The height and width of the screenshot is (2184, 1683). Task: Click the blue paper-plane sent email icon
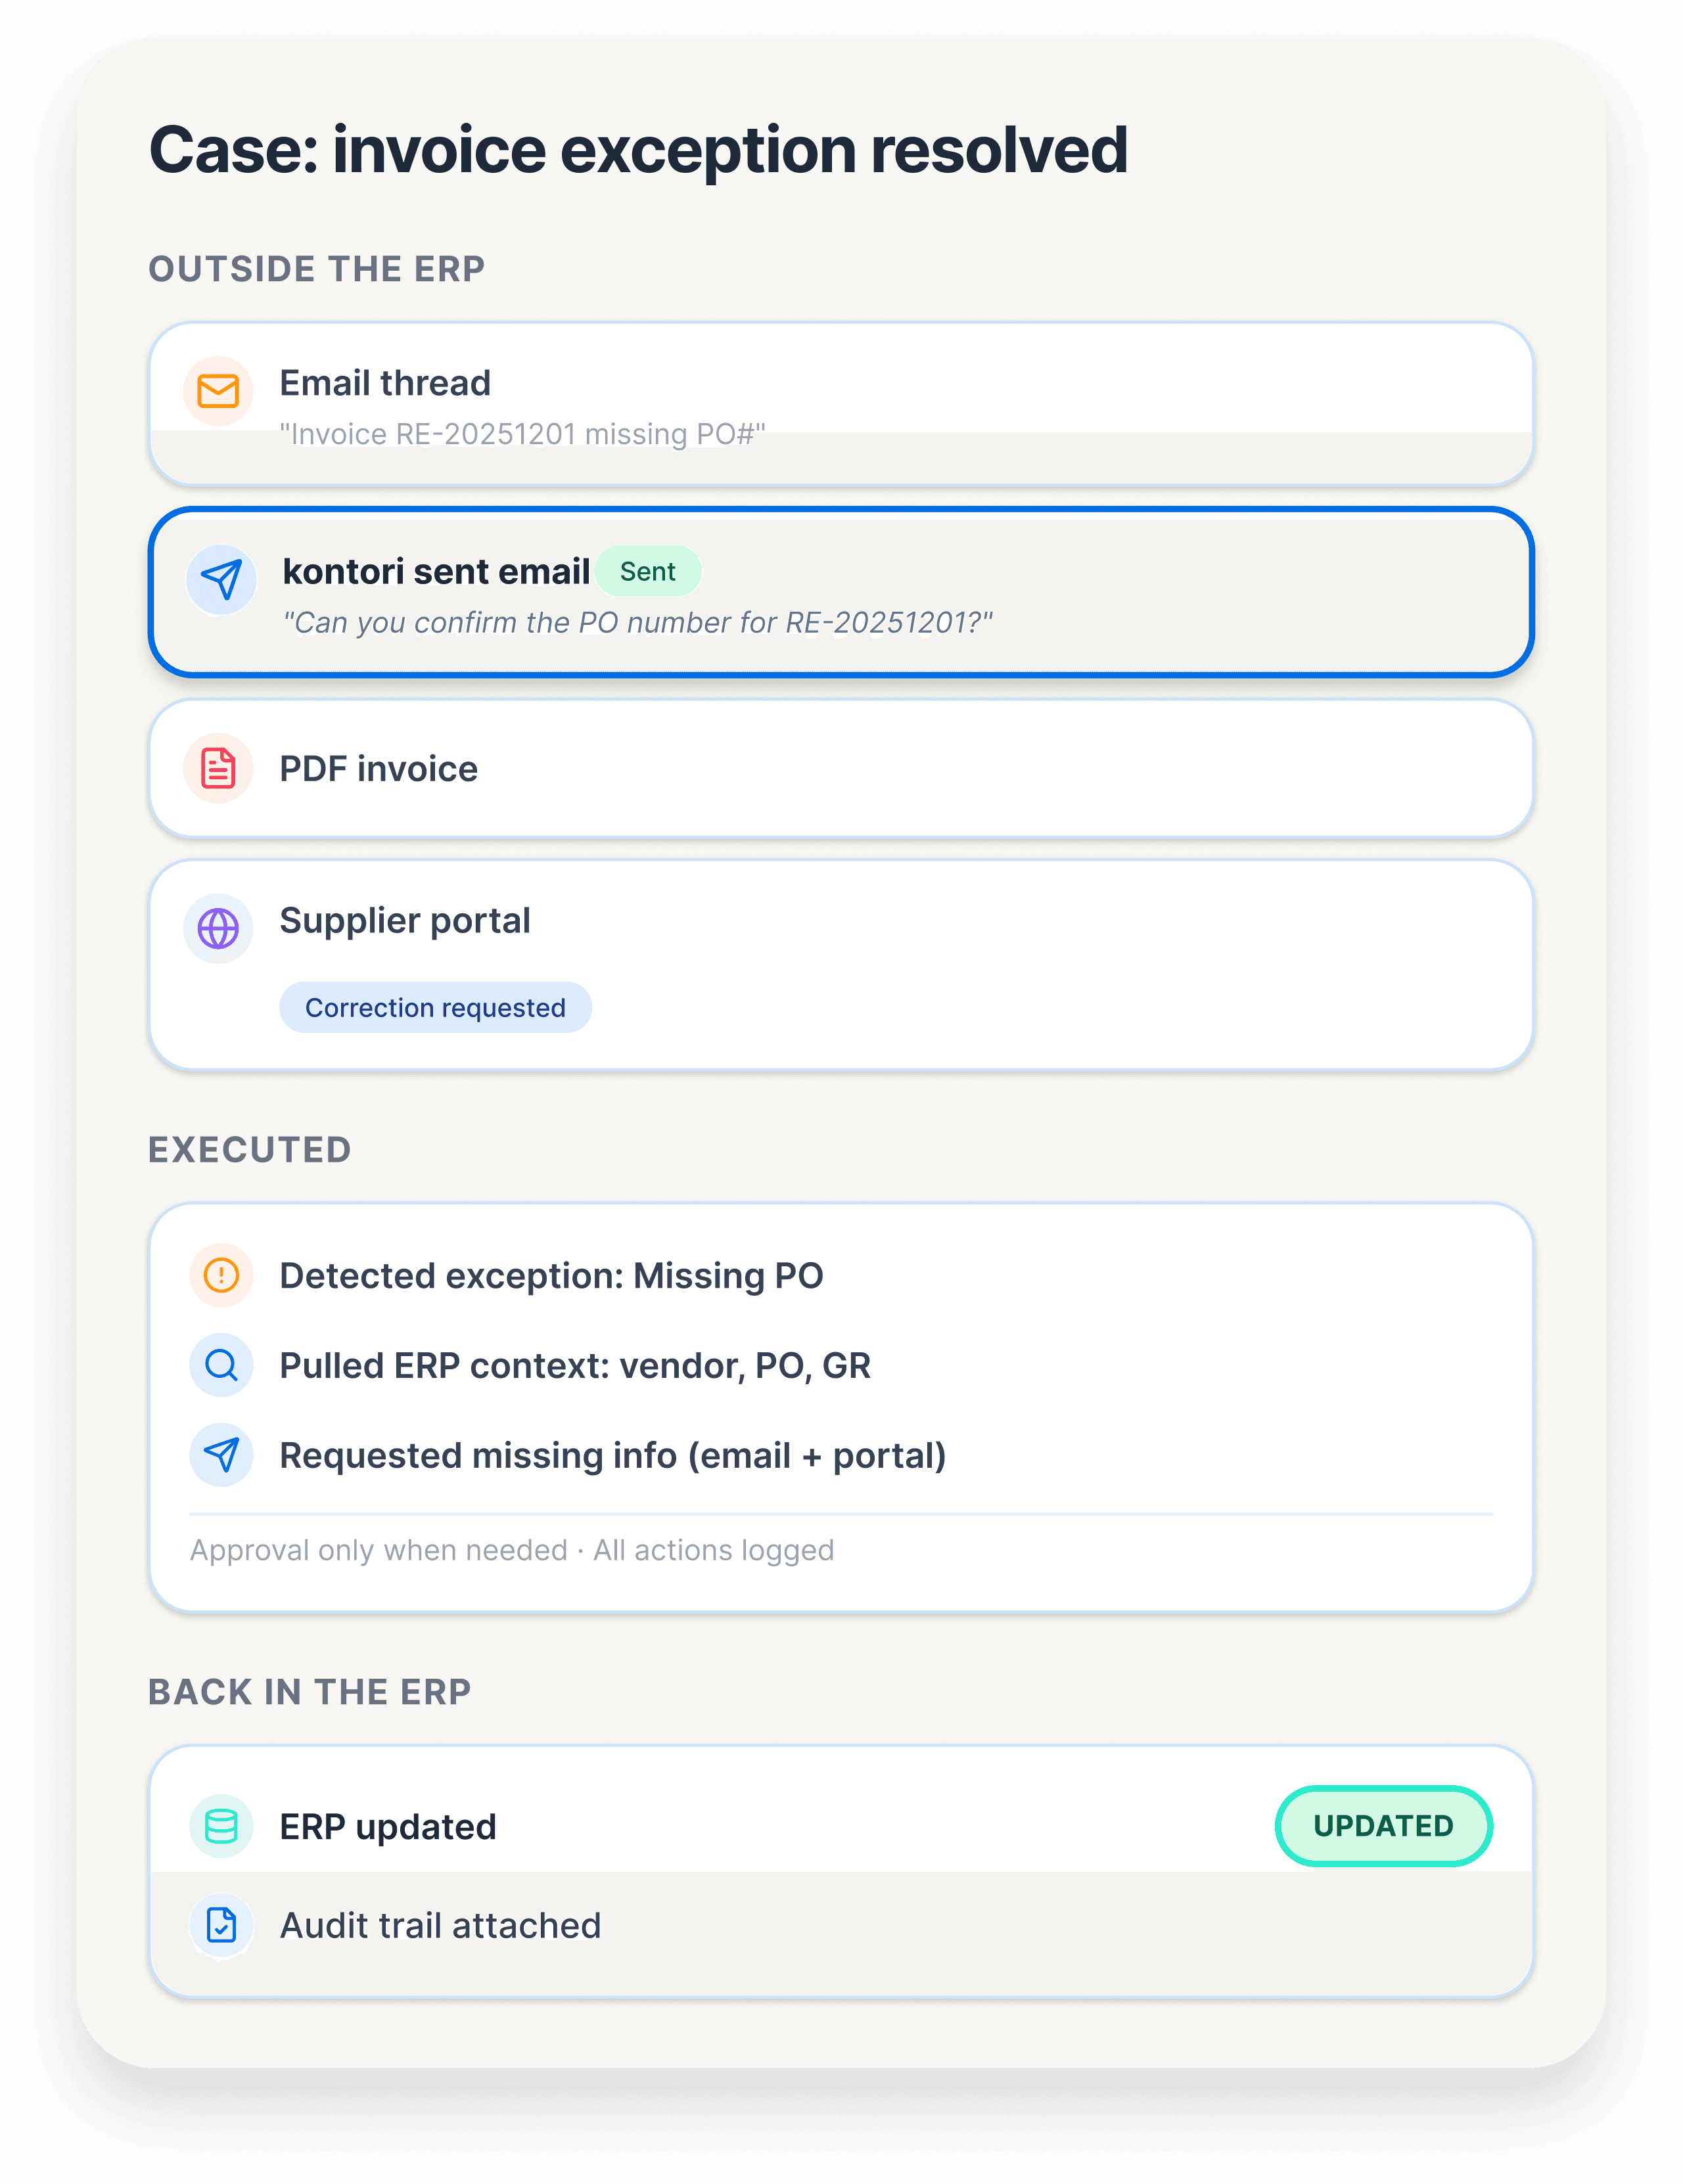point(222,579)
